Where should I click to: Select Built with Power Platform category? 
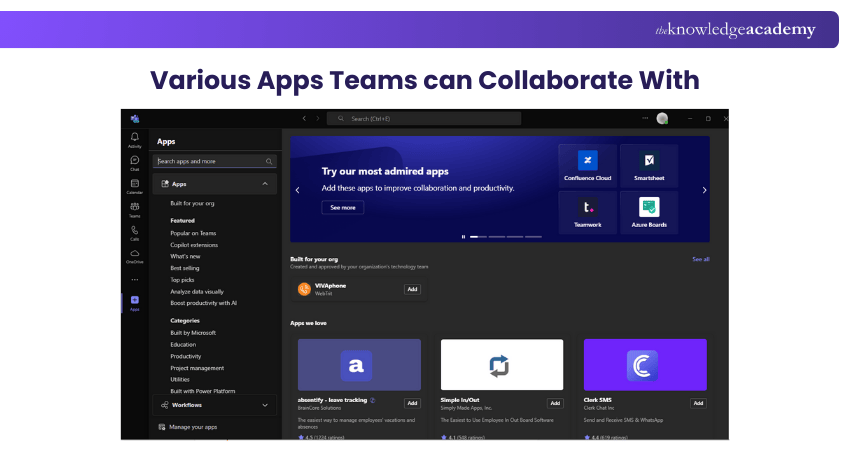point(203,391)
